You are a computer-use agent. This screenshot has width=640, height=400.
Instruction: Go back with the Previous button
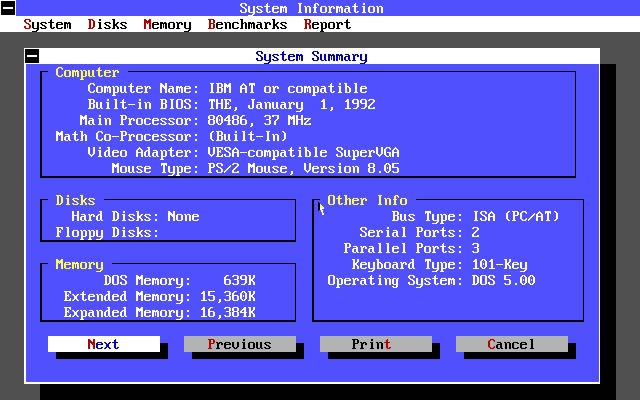click(x=240, y=344)
